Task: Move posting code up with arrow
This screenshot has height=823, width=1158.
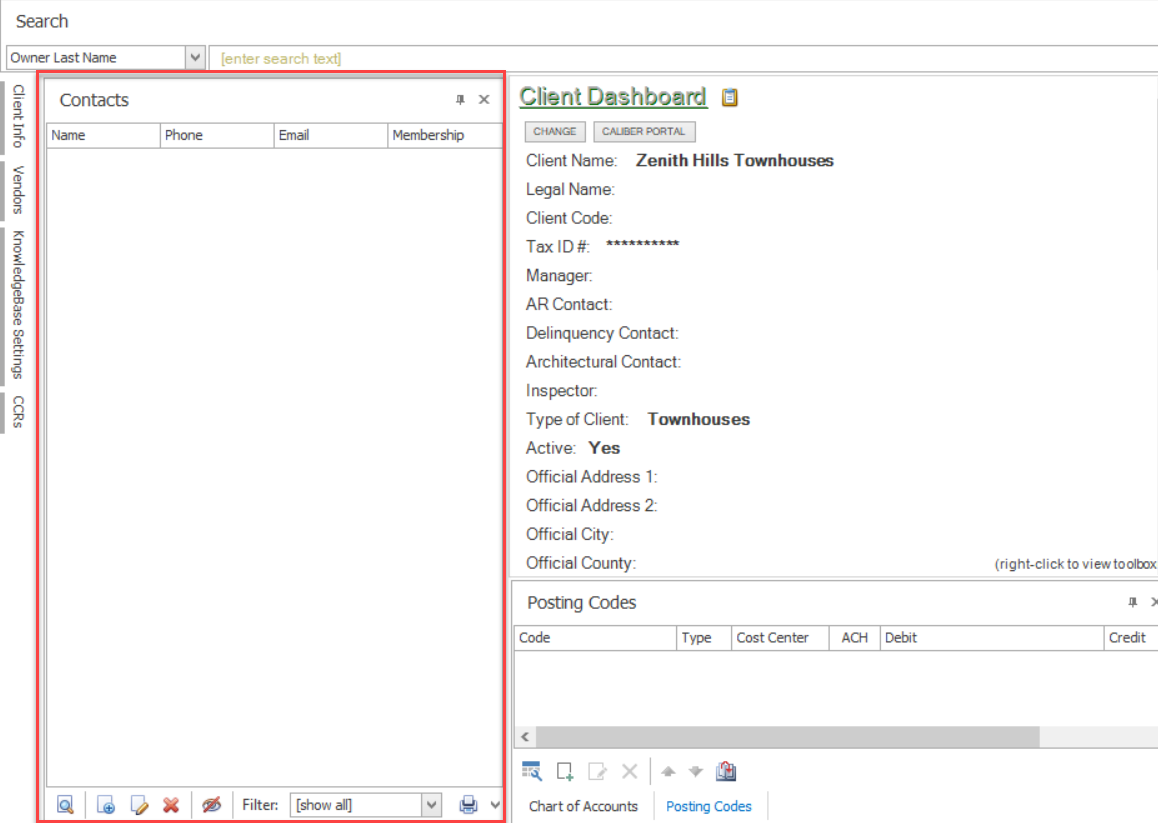Action: pos(668,771)
